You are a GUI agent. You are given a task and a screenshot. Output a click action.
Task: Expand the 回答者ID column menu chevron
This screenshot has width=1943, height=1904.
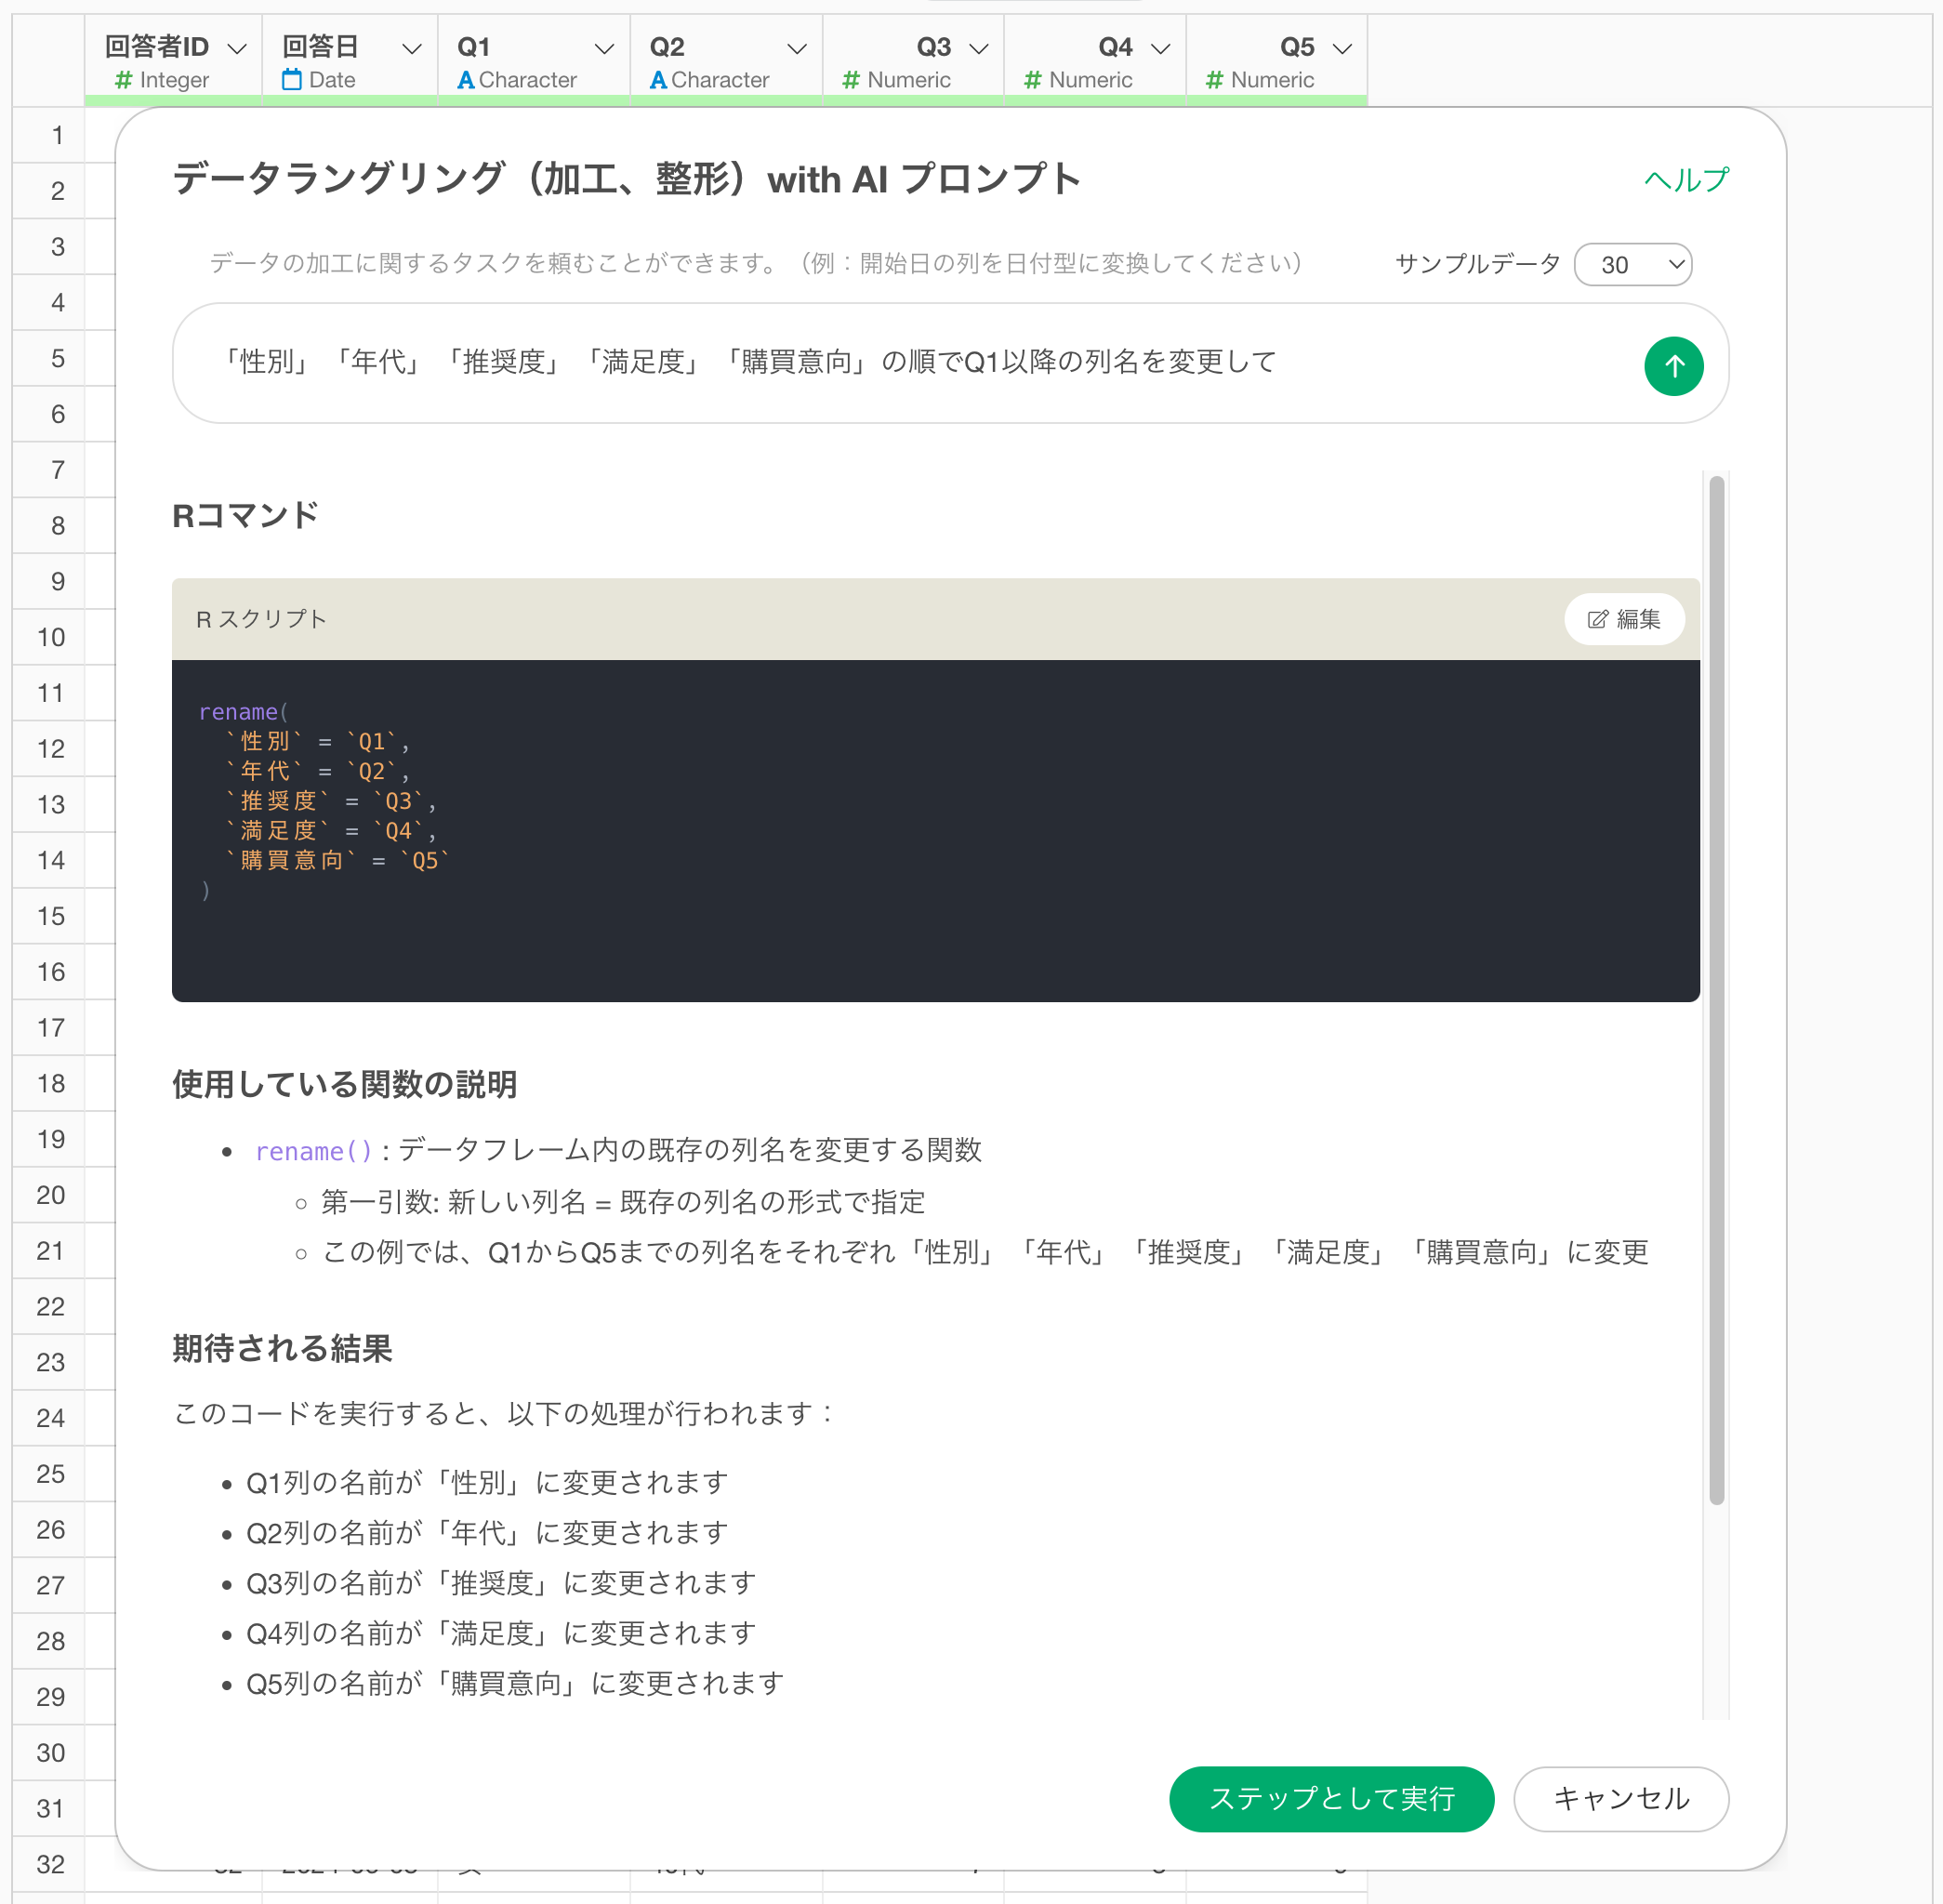[x=237, y=48]
